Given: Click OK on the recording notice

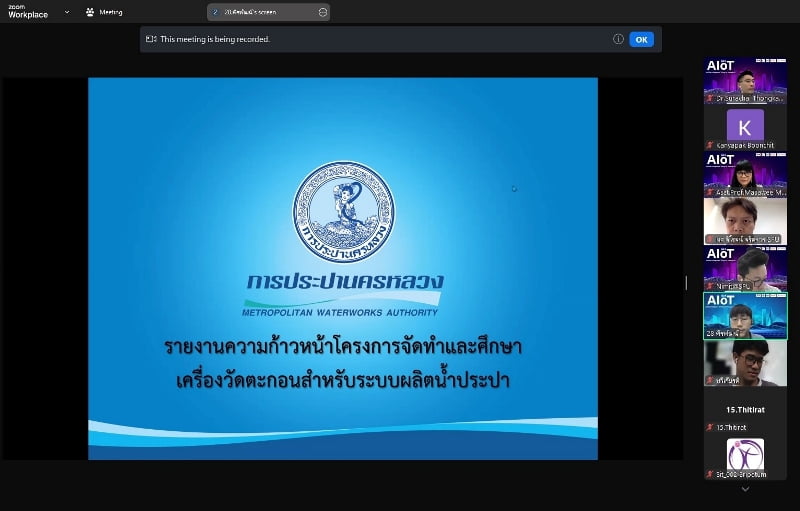Looking at the screenshot, I should pos(641,39).
